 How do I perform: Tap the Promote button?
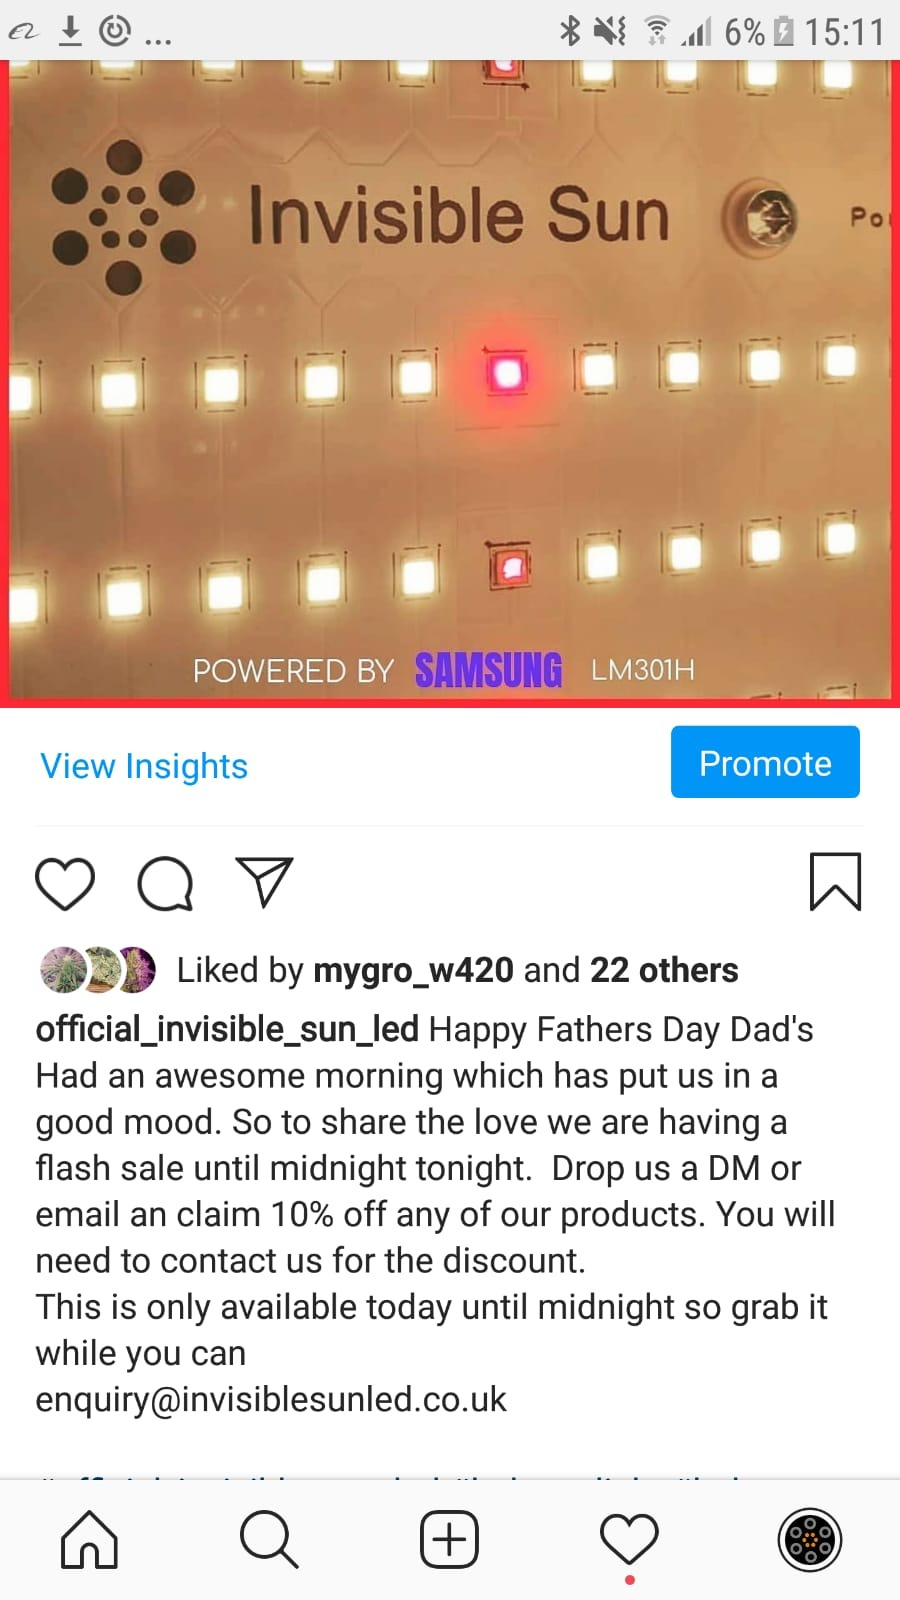point(765,762)
